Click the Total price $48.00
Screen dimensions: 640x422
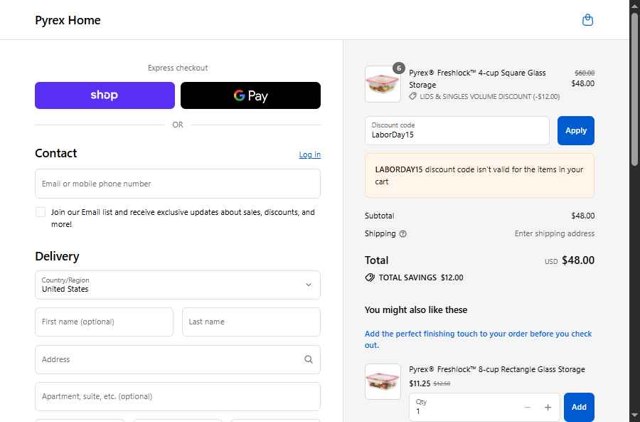(x=578, y=260)
